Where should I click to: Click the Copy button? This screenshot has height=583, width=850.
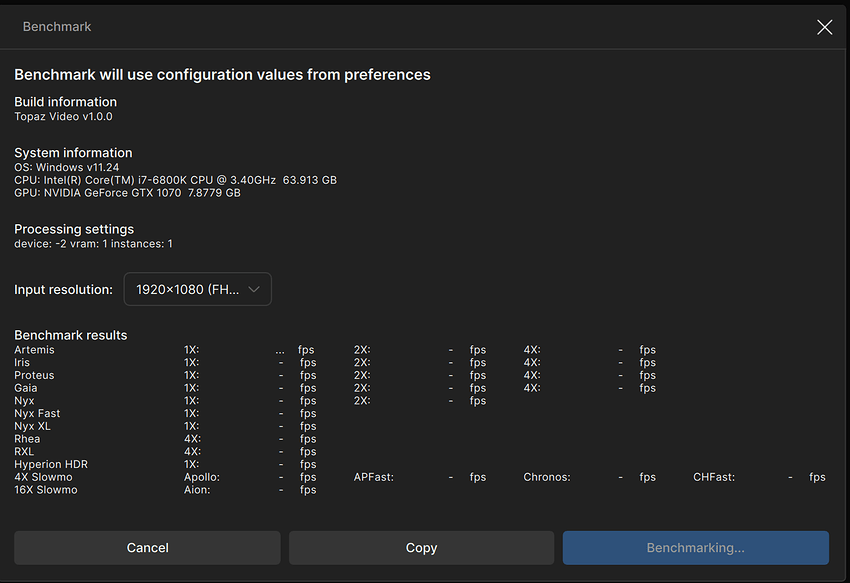pos(421,547)
